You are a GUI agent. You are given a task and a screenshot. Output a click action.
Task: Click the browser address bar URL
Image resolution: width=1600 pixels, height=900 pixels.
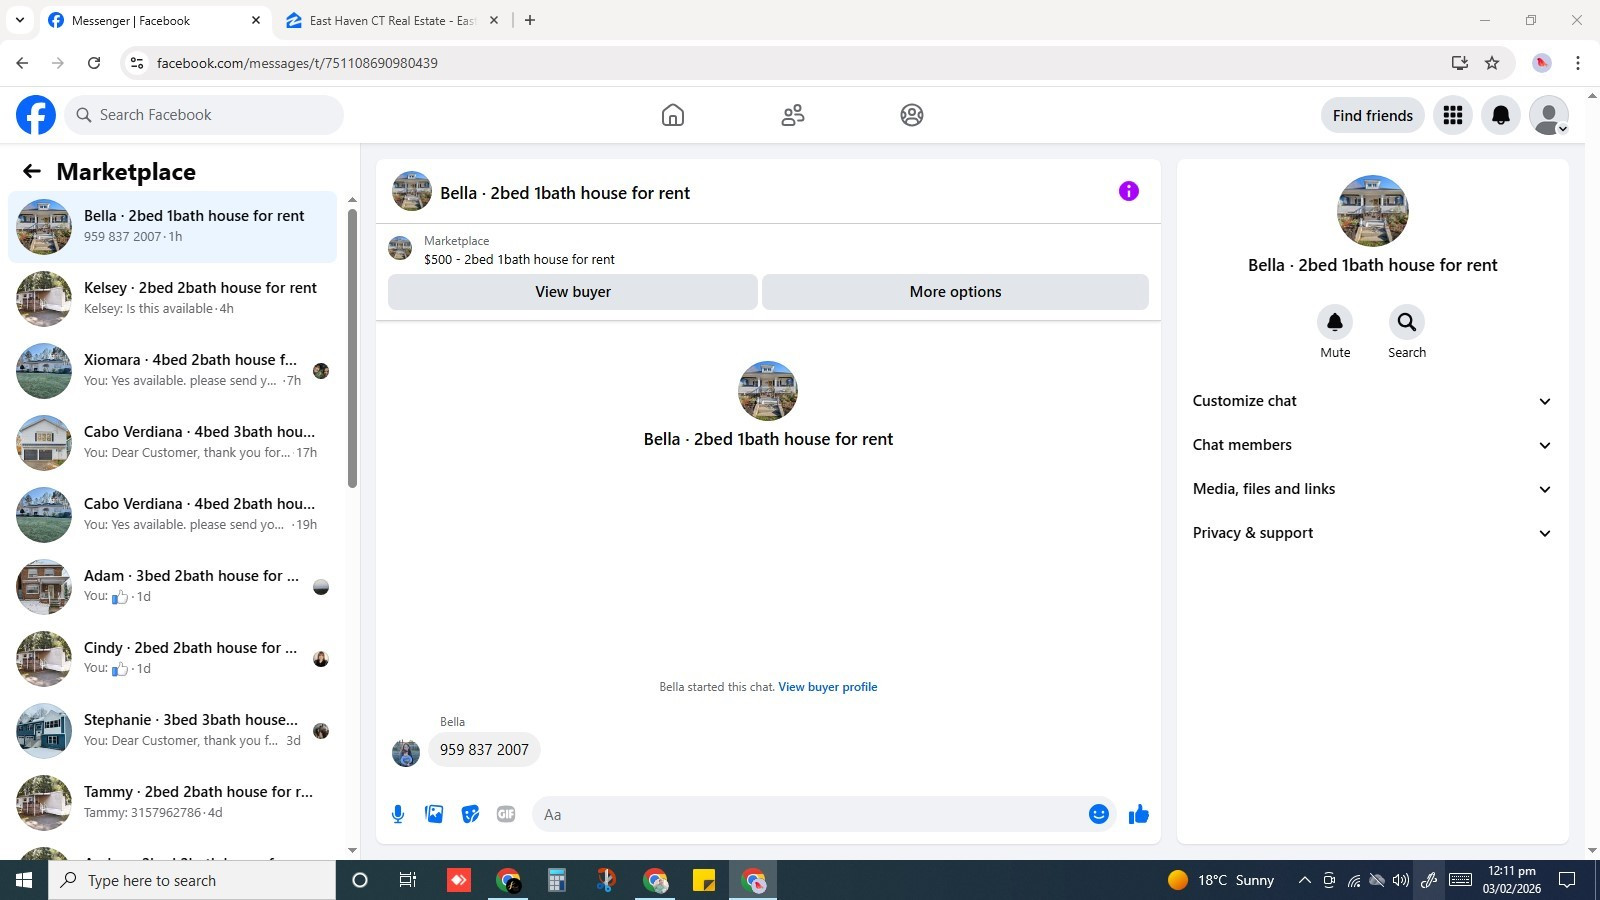(297, 63)
